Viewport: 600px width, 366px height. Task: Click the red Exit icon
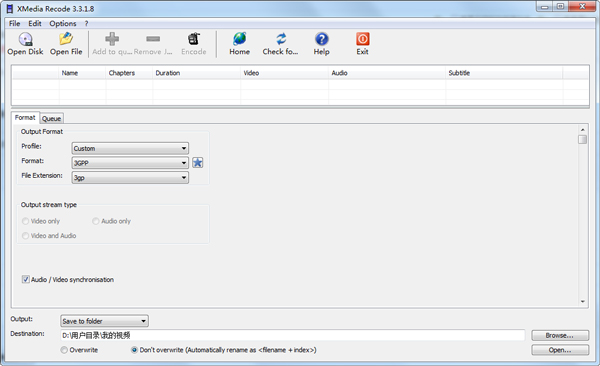click(x=362, y=39)
